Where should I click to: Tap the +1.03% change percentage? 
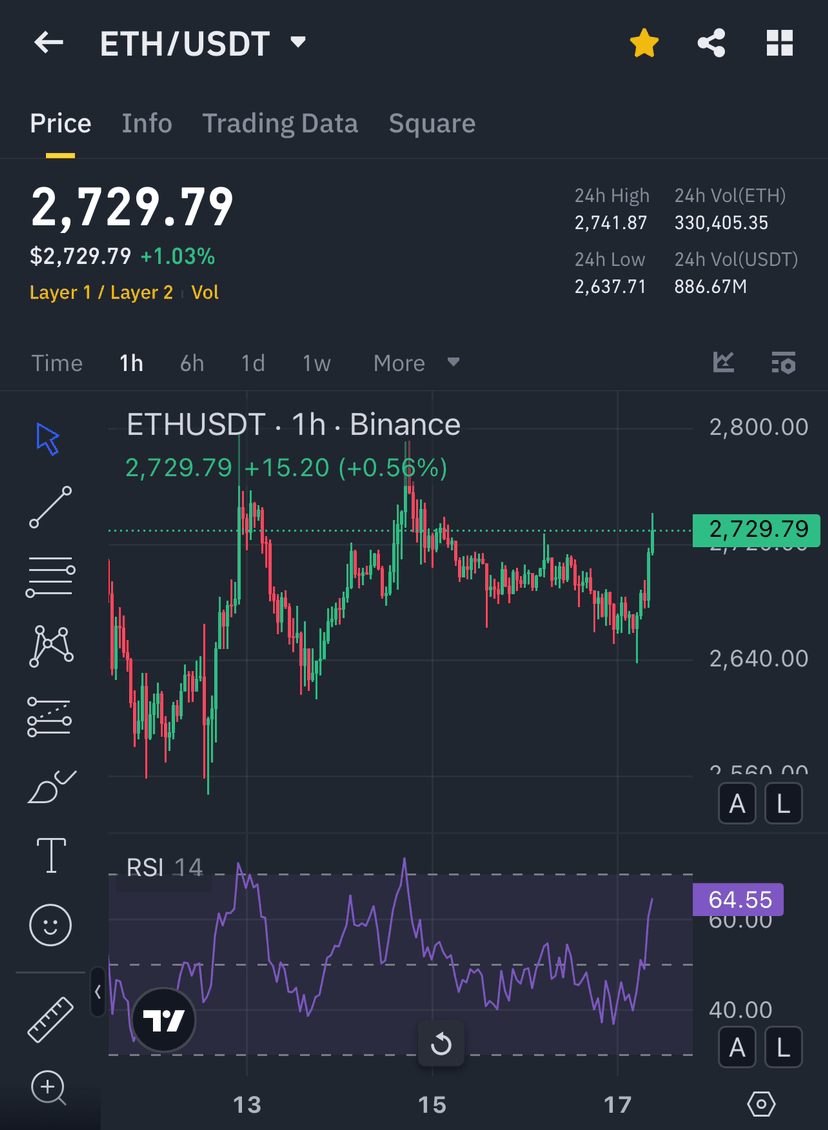177,257
